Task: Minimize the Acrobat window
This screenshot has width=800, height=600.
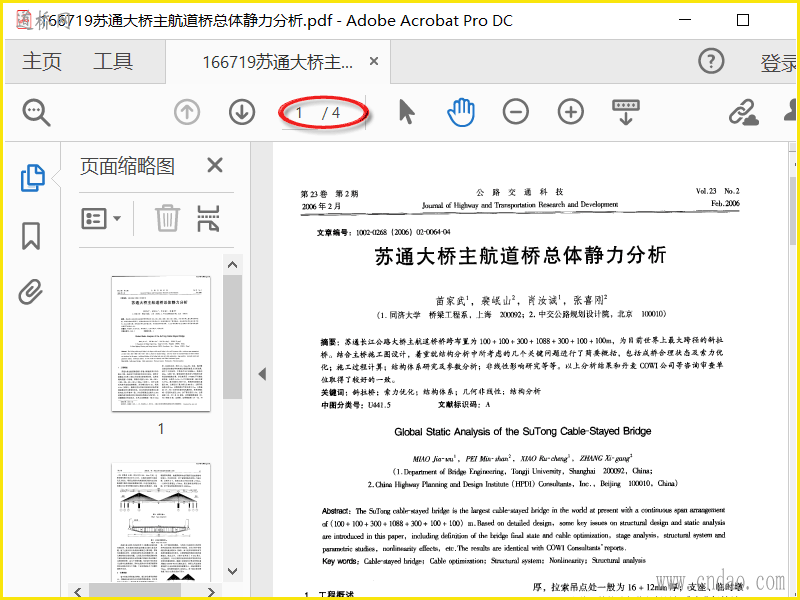Action: [x=684, y=20]
